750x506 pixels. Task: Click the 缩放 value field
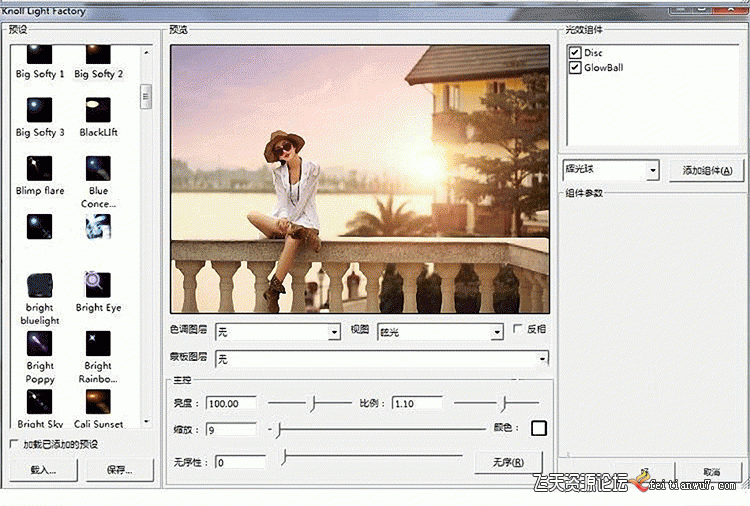pyautogui.click(x=232, y=429)
